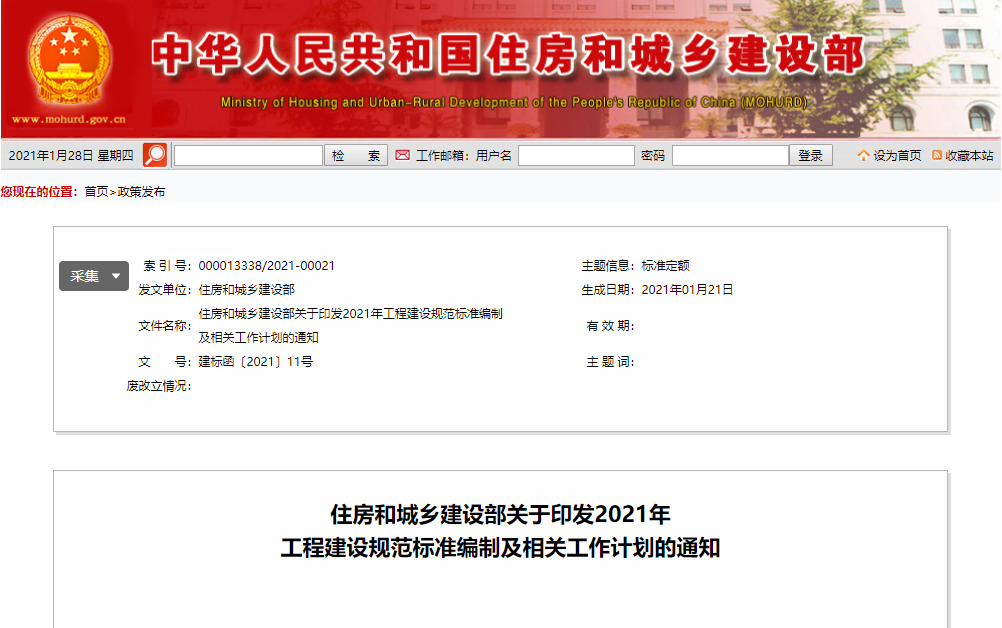Image resolution: width=1002 pixels, height=628 pixels.
Task: Click the bold article headline
Action: point(500,531)
